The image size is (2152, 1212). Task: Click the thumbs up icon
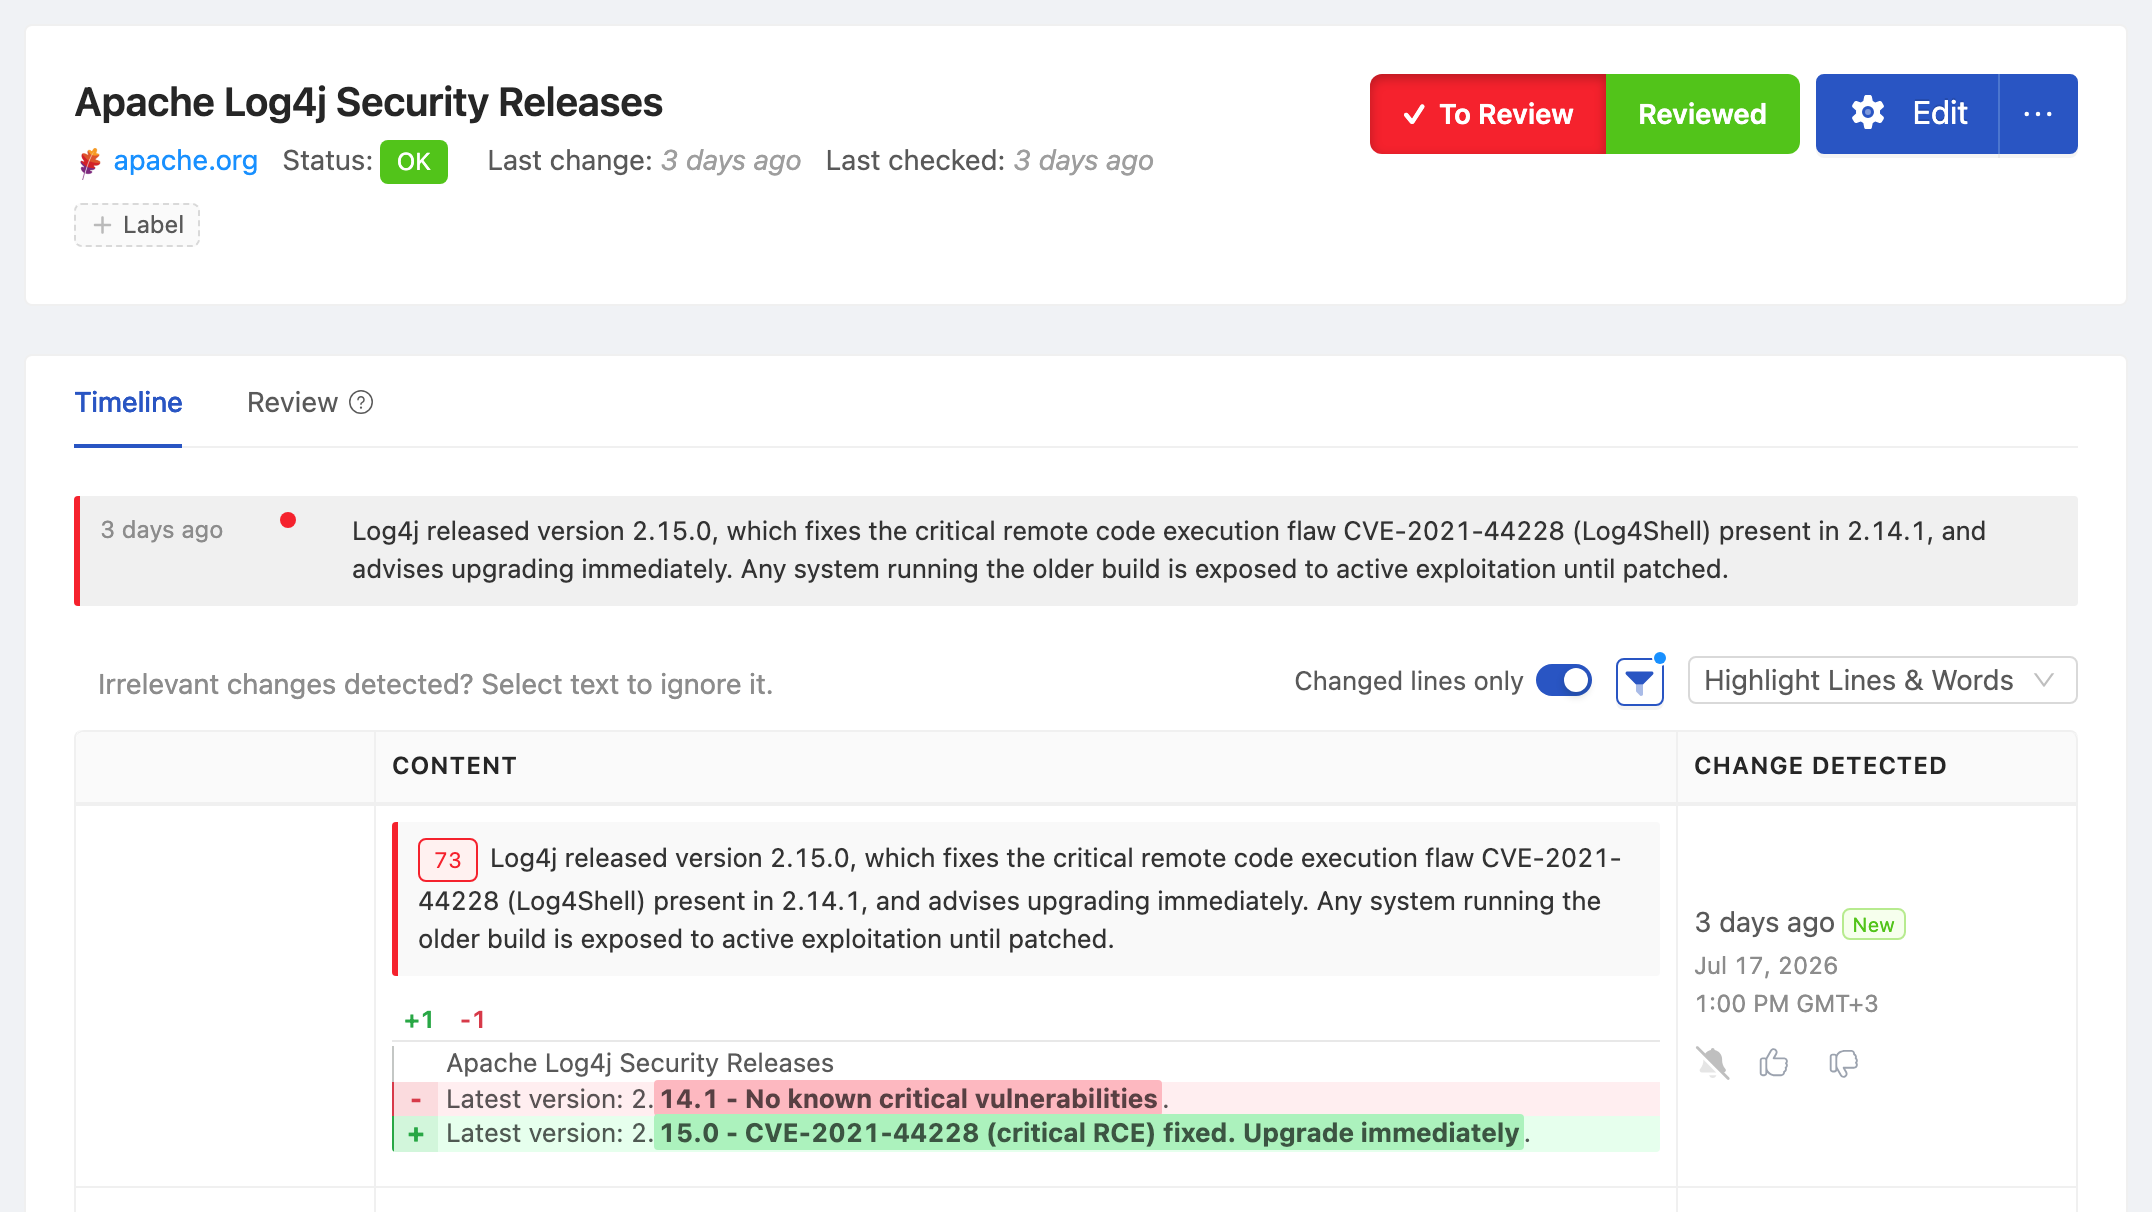[1774, 1062]
